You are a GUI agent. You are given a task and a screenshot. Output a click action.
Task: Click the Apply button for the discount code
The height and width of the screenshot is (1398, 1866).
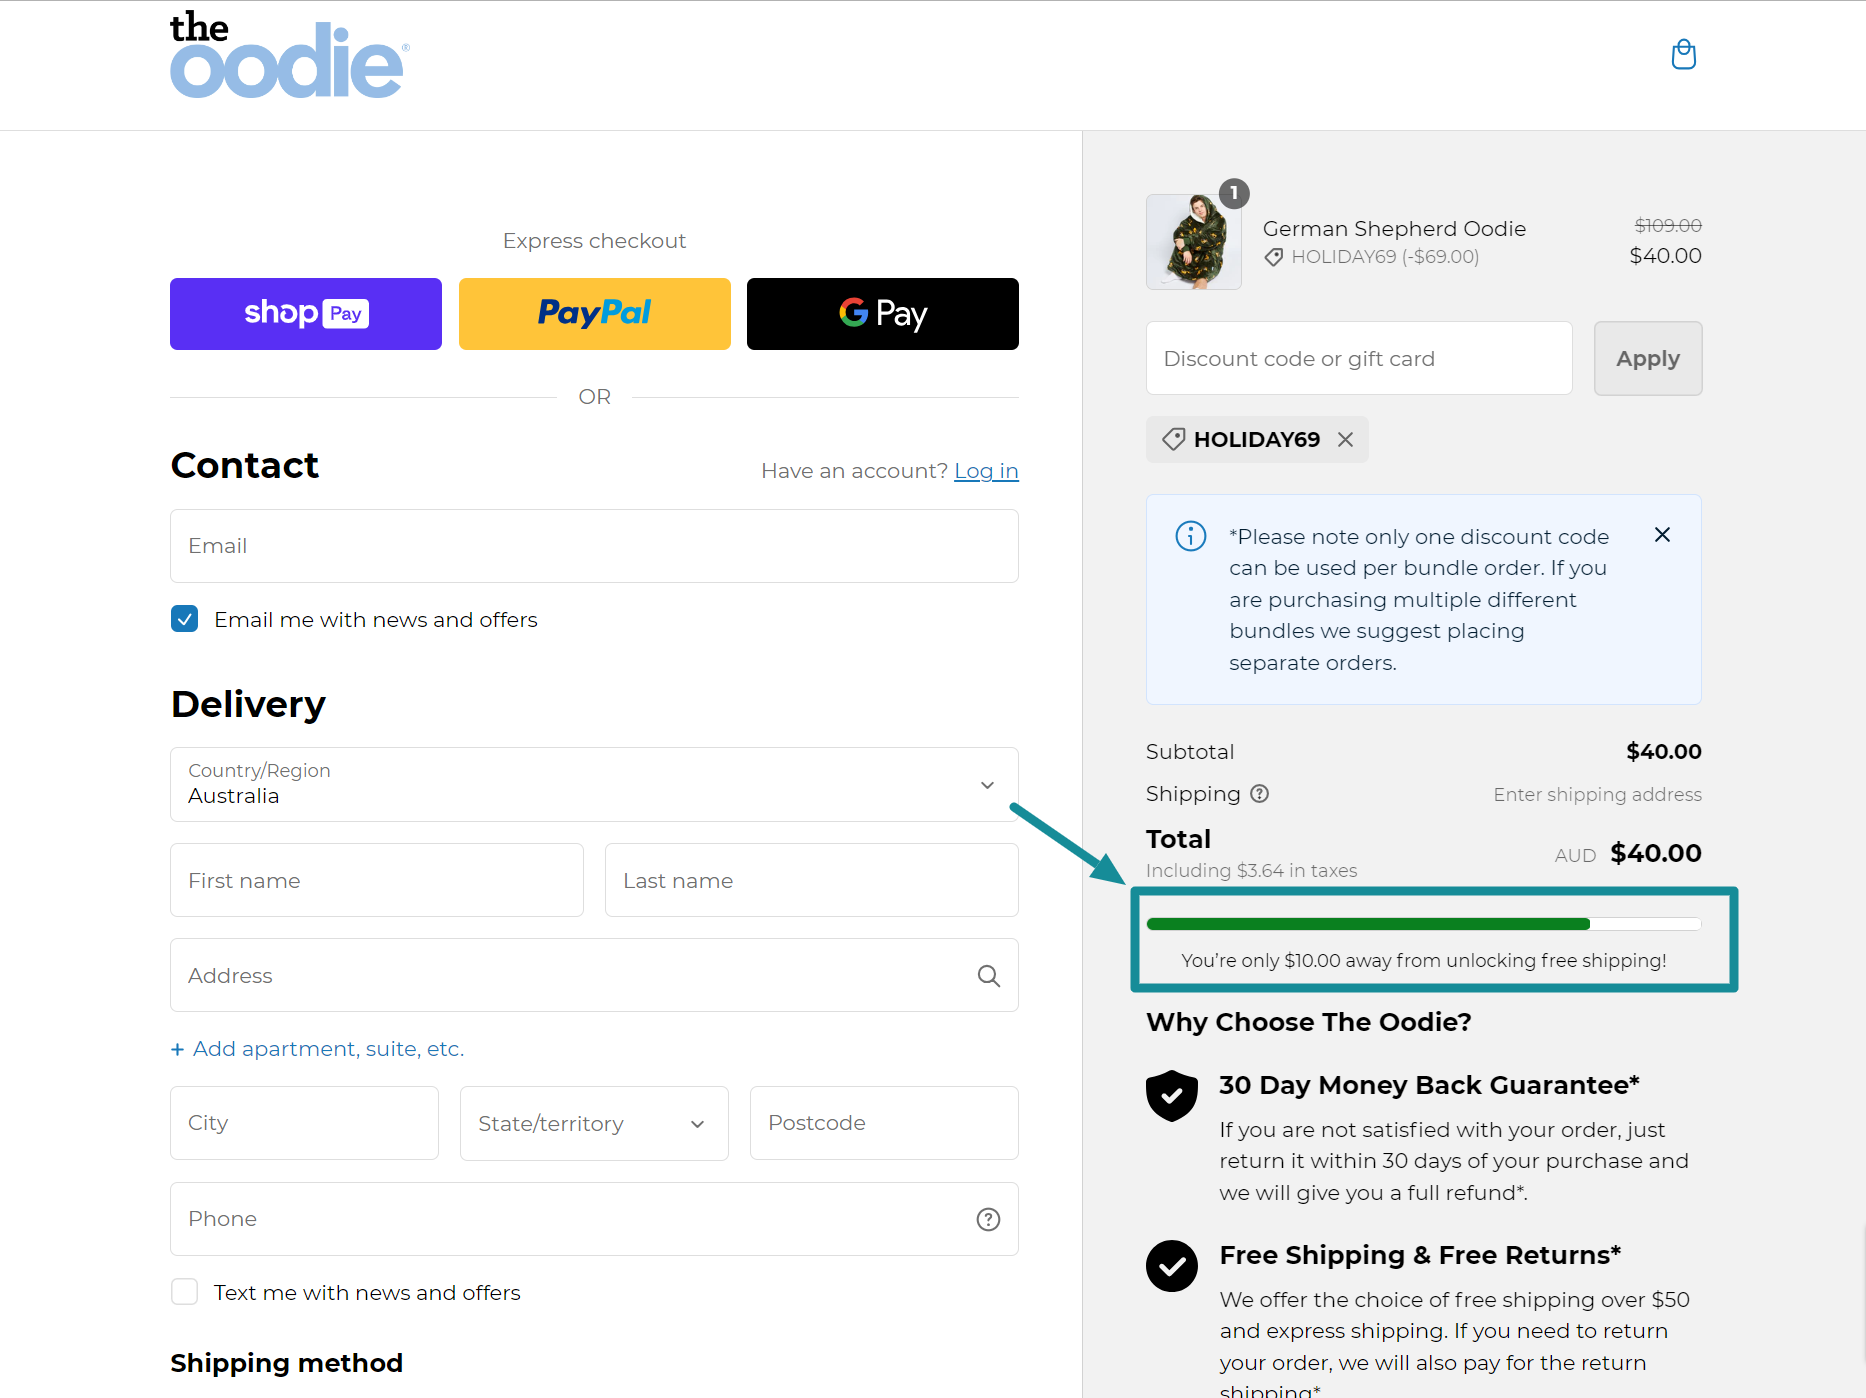click(x=1647, y=358)
